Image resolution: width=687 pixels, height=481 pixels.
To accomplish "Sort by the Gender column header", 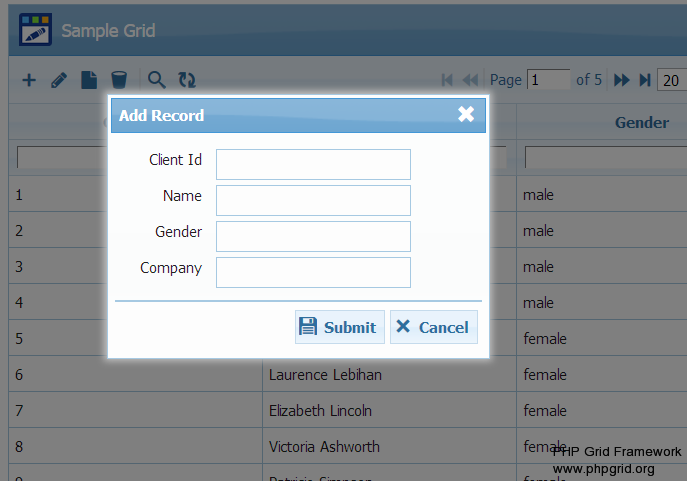I will (641, 122).
